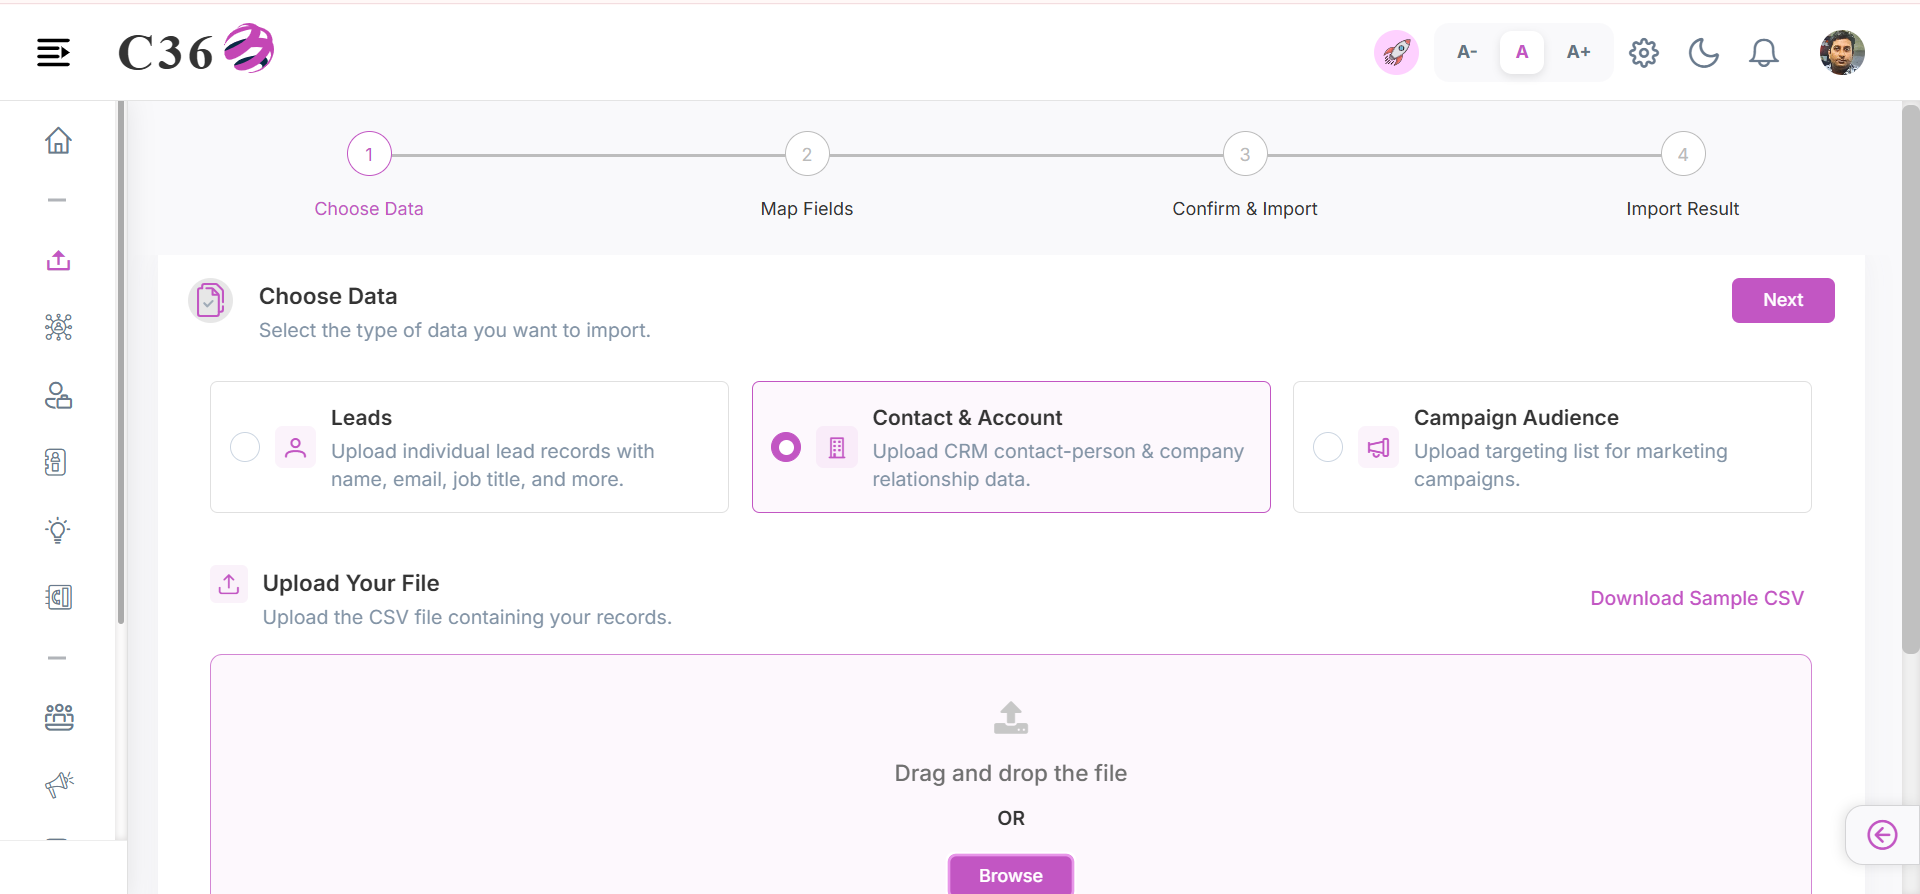Click the Browse button
The image size is (1920, 894).
tap(1011, 874)
